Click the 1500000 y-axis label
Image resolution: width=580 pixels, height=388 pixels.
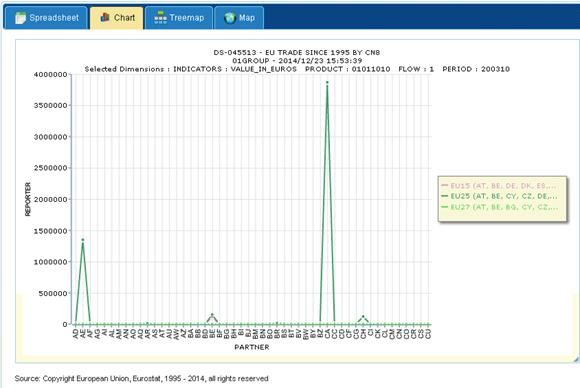[51, 231]
